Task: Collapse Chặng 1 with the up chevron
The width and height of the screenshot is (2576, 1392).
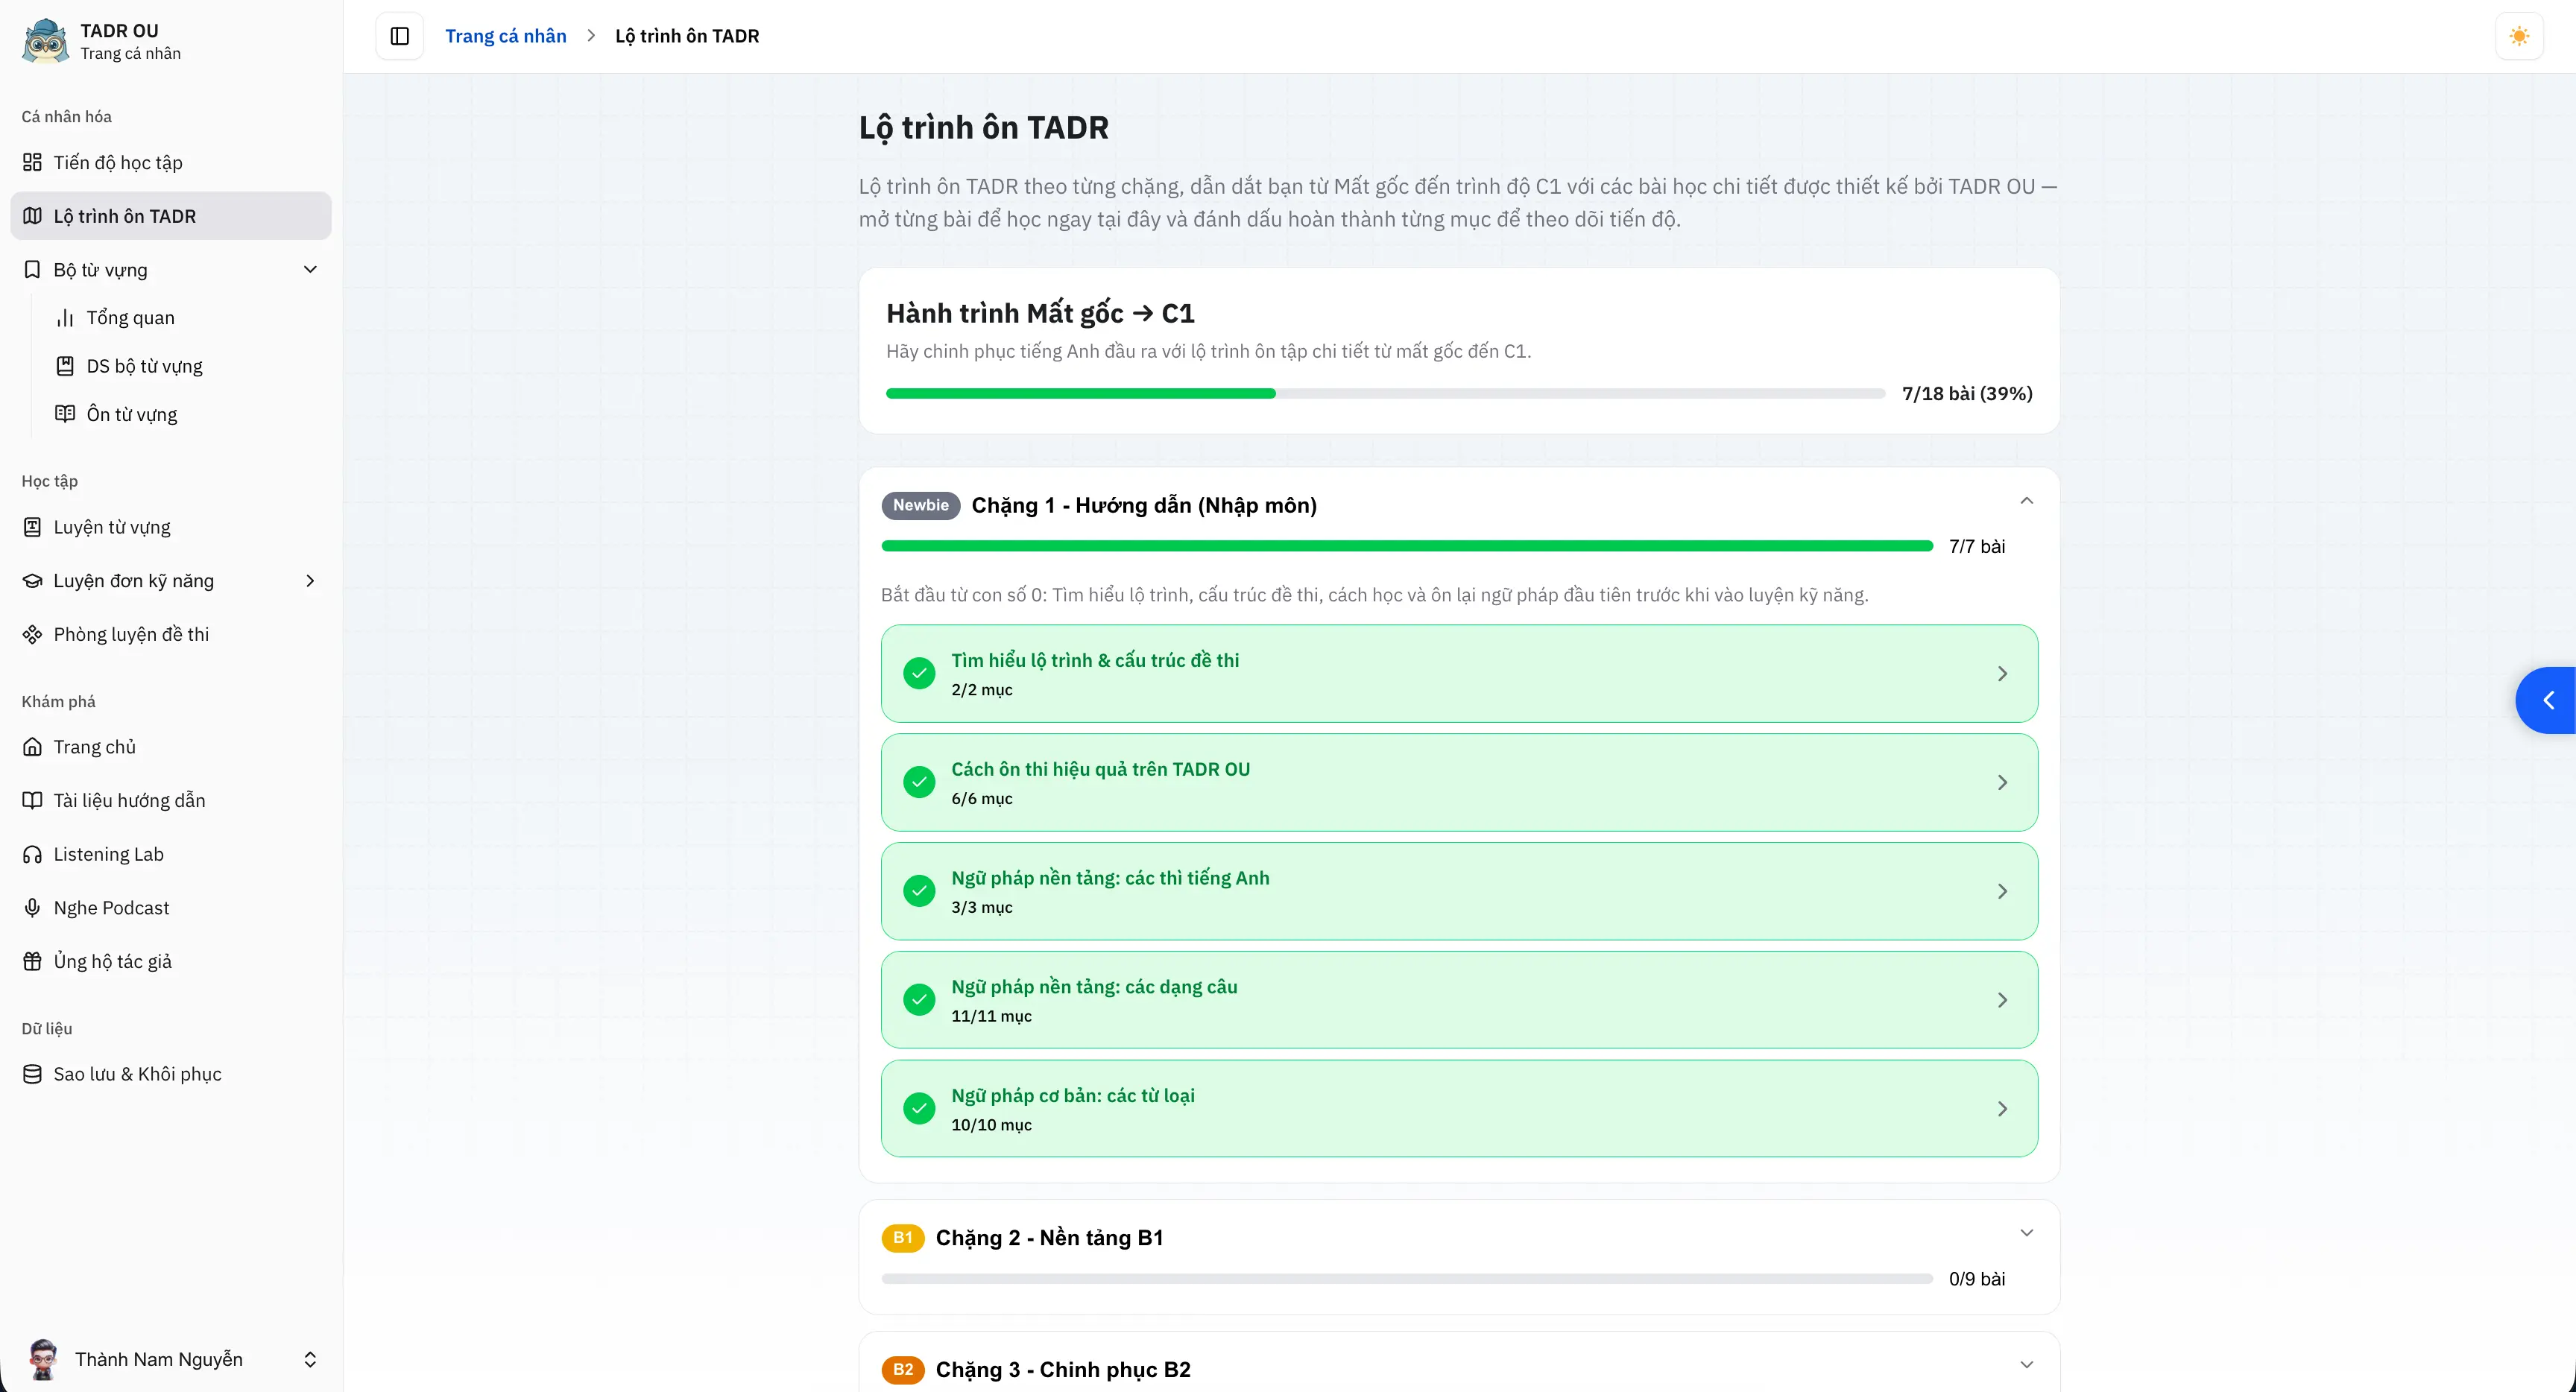Action: [2027, 501]
